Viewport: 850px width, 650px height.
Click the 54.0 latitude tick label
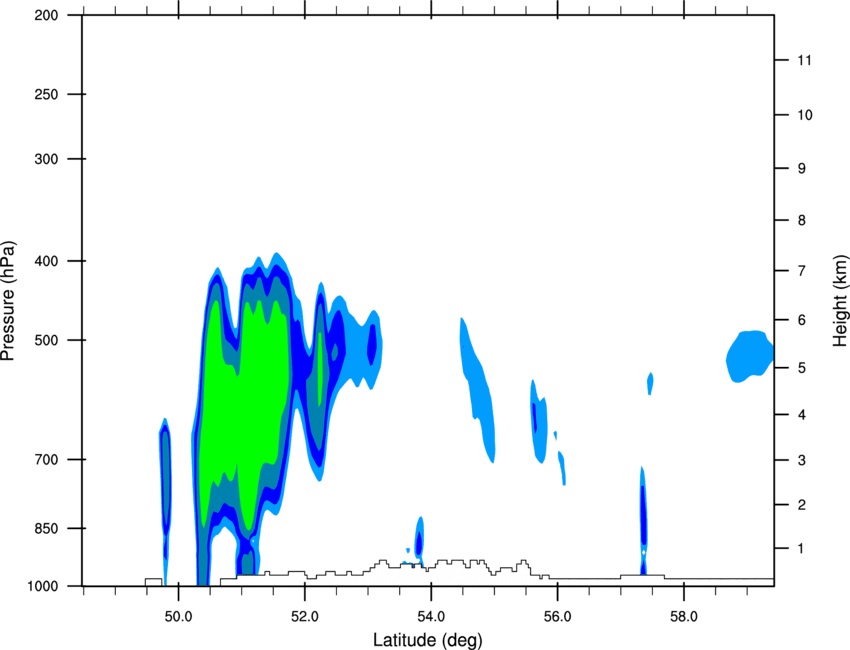point(431,617)
